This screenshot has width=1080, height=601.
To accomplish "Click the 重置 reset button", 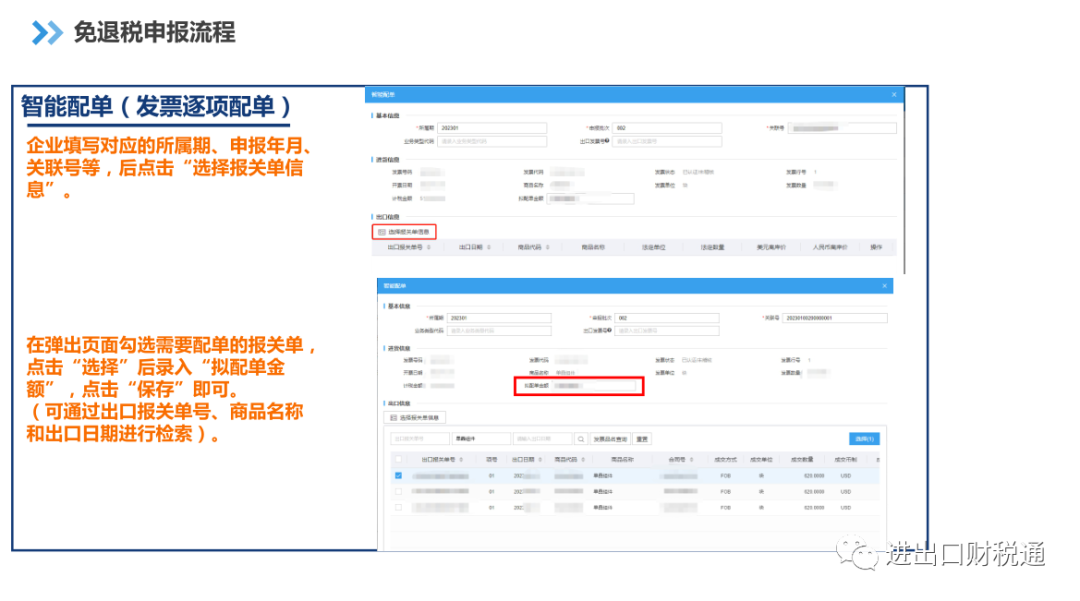I will 642,439.
